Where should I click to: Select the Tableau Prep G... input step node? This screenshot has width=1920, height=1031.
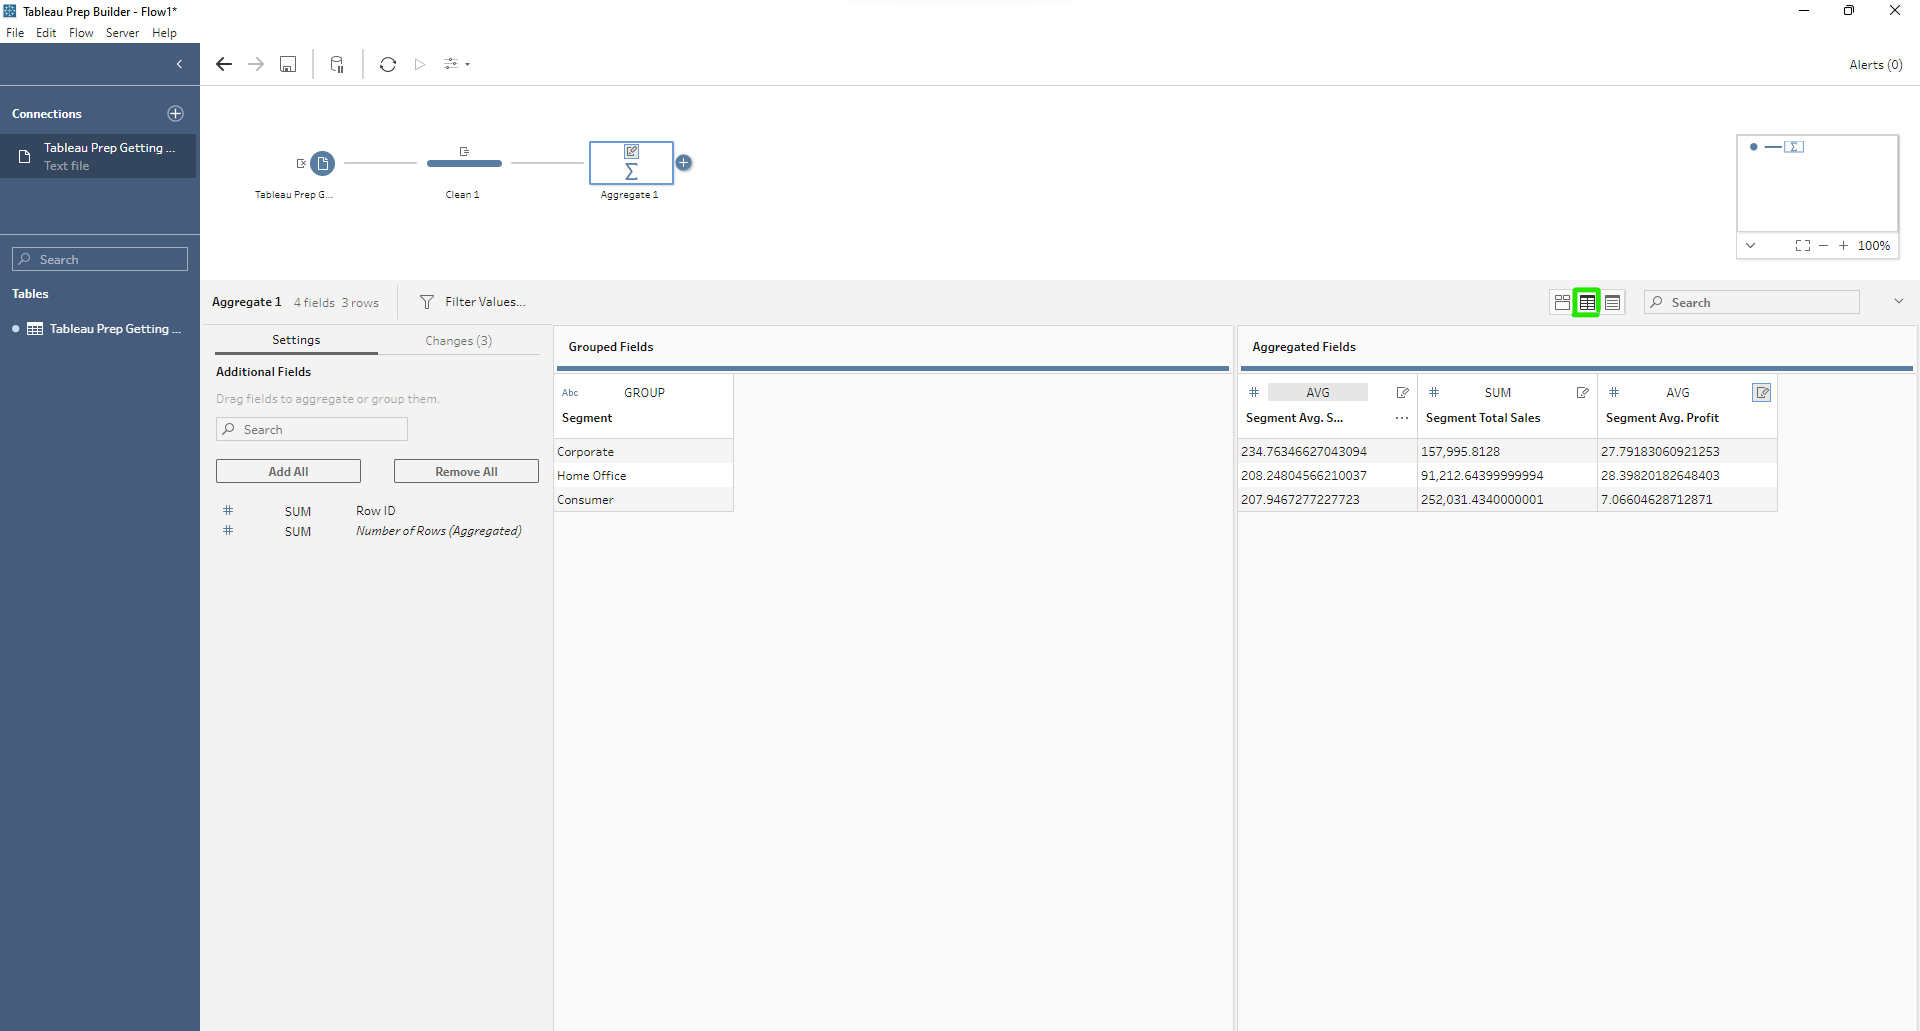[x=322, y=163]
